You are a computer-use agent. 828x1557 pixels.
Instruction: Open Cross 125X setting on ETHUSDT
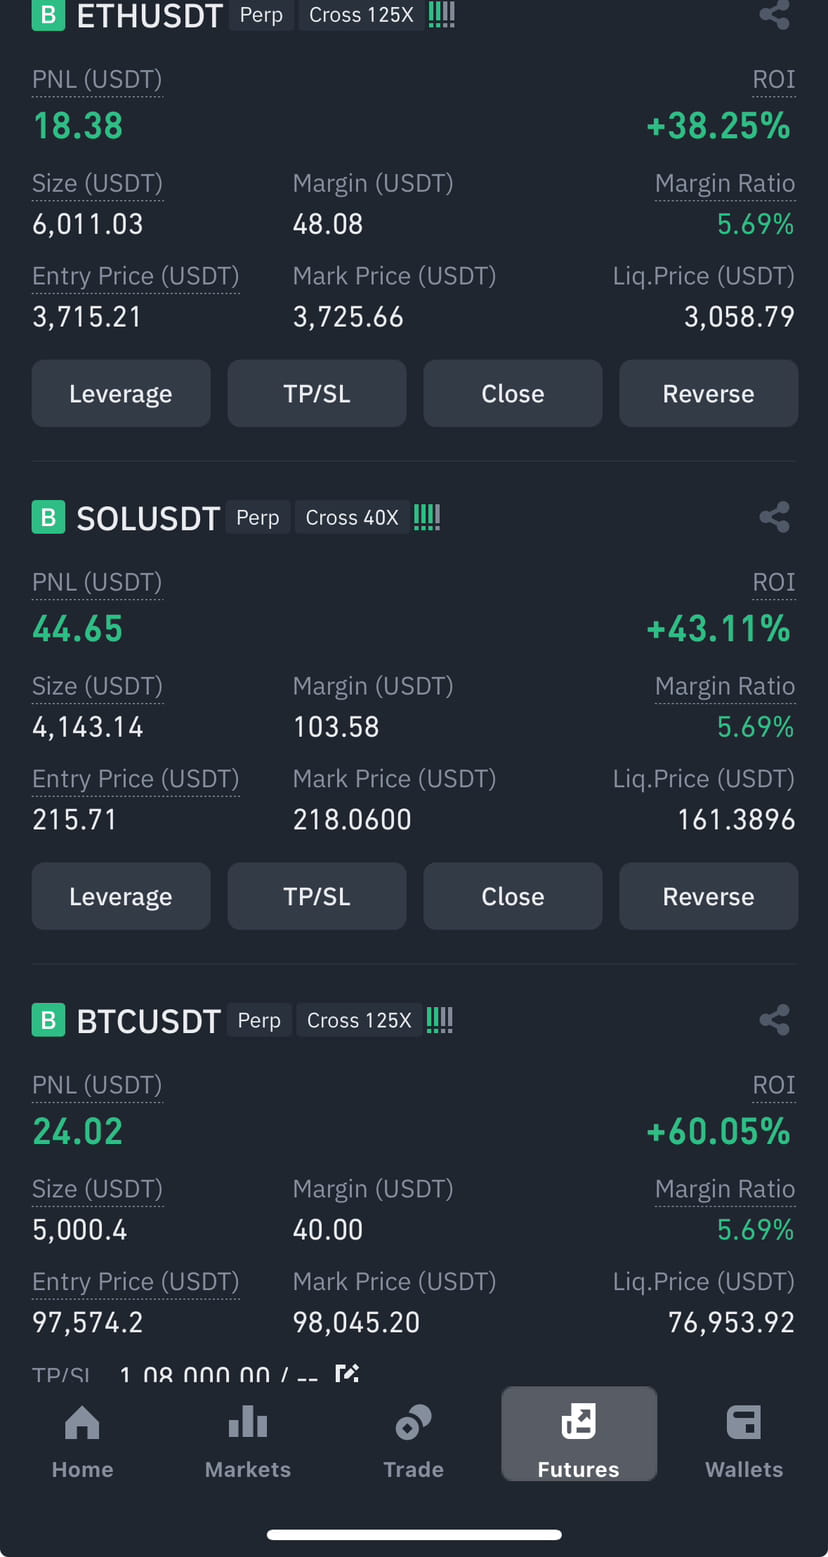pos(361,15)
